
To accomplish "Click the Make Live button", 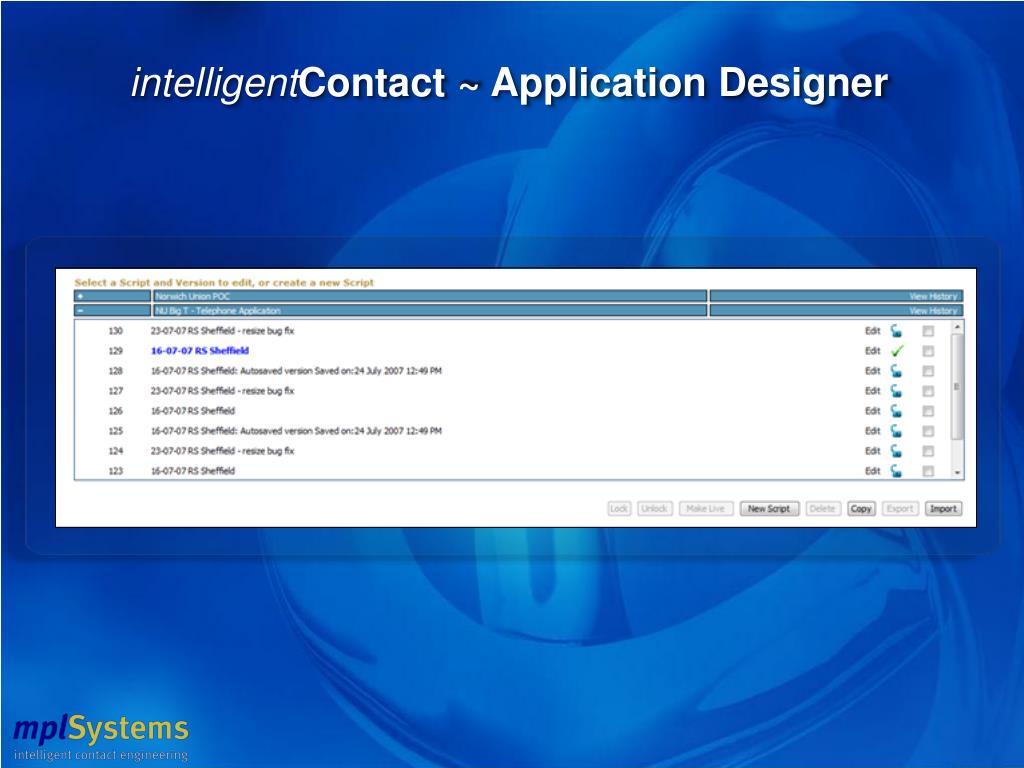I will click(706, 509).
